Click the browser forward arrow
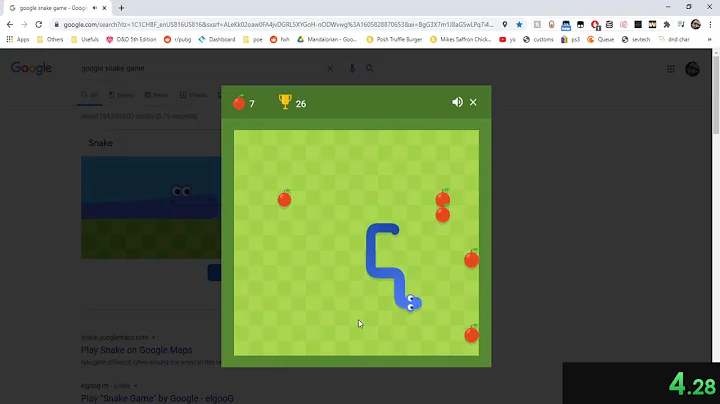The height and width of the screenshot is (404, 720). point(24,24)
